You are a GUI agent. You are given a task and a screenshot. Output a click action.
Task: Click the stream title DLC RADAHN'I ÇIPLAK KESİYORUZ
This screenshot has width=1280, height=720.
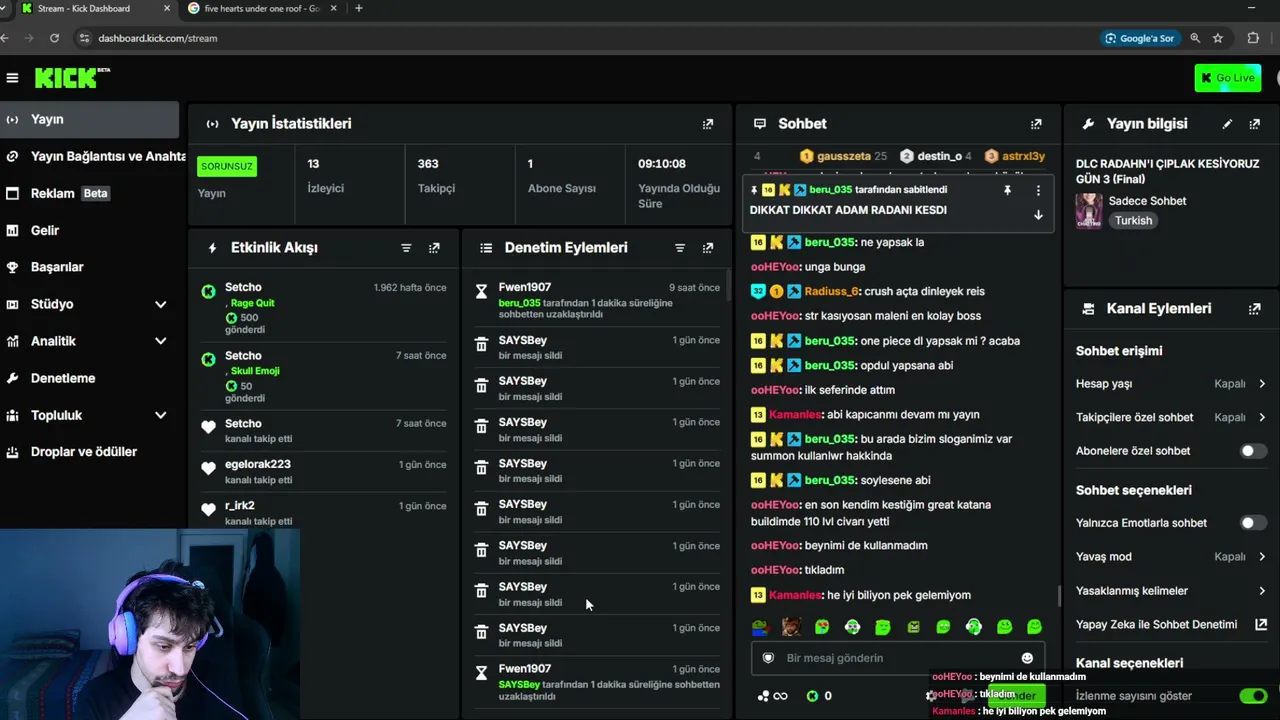point(1167,171)
